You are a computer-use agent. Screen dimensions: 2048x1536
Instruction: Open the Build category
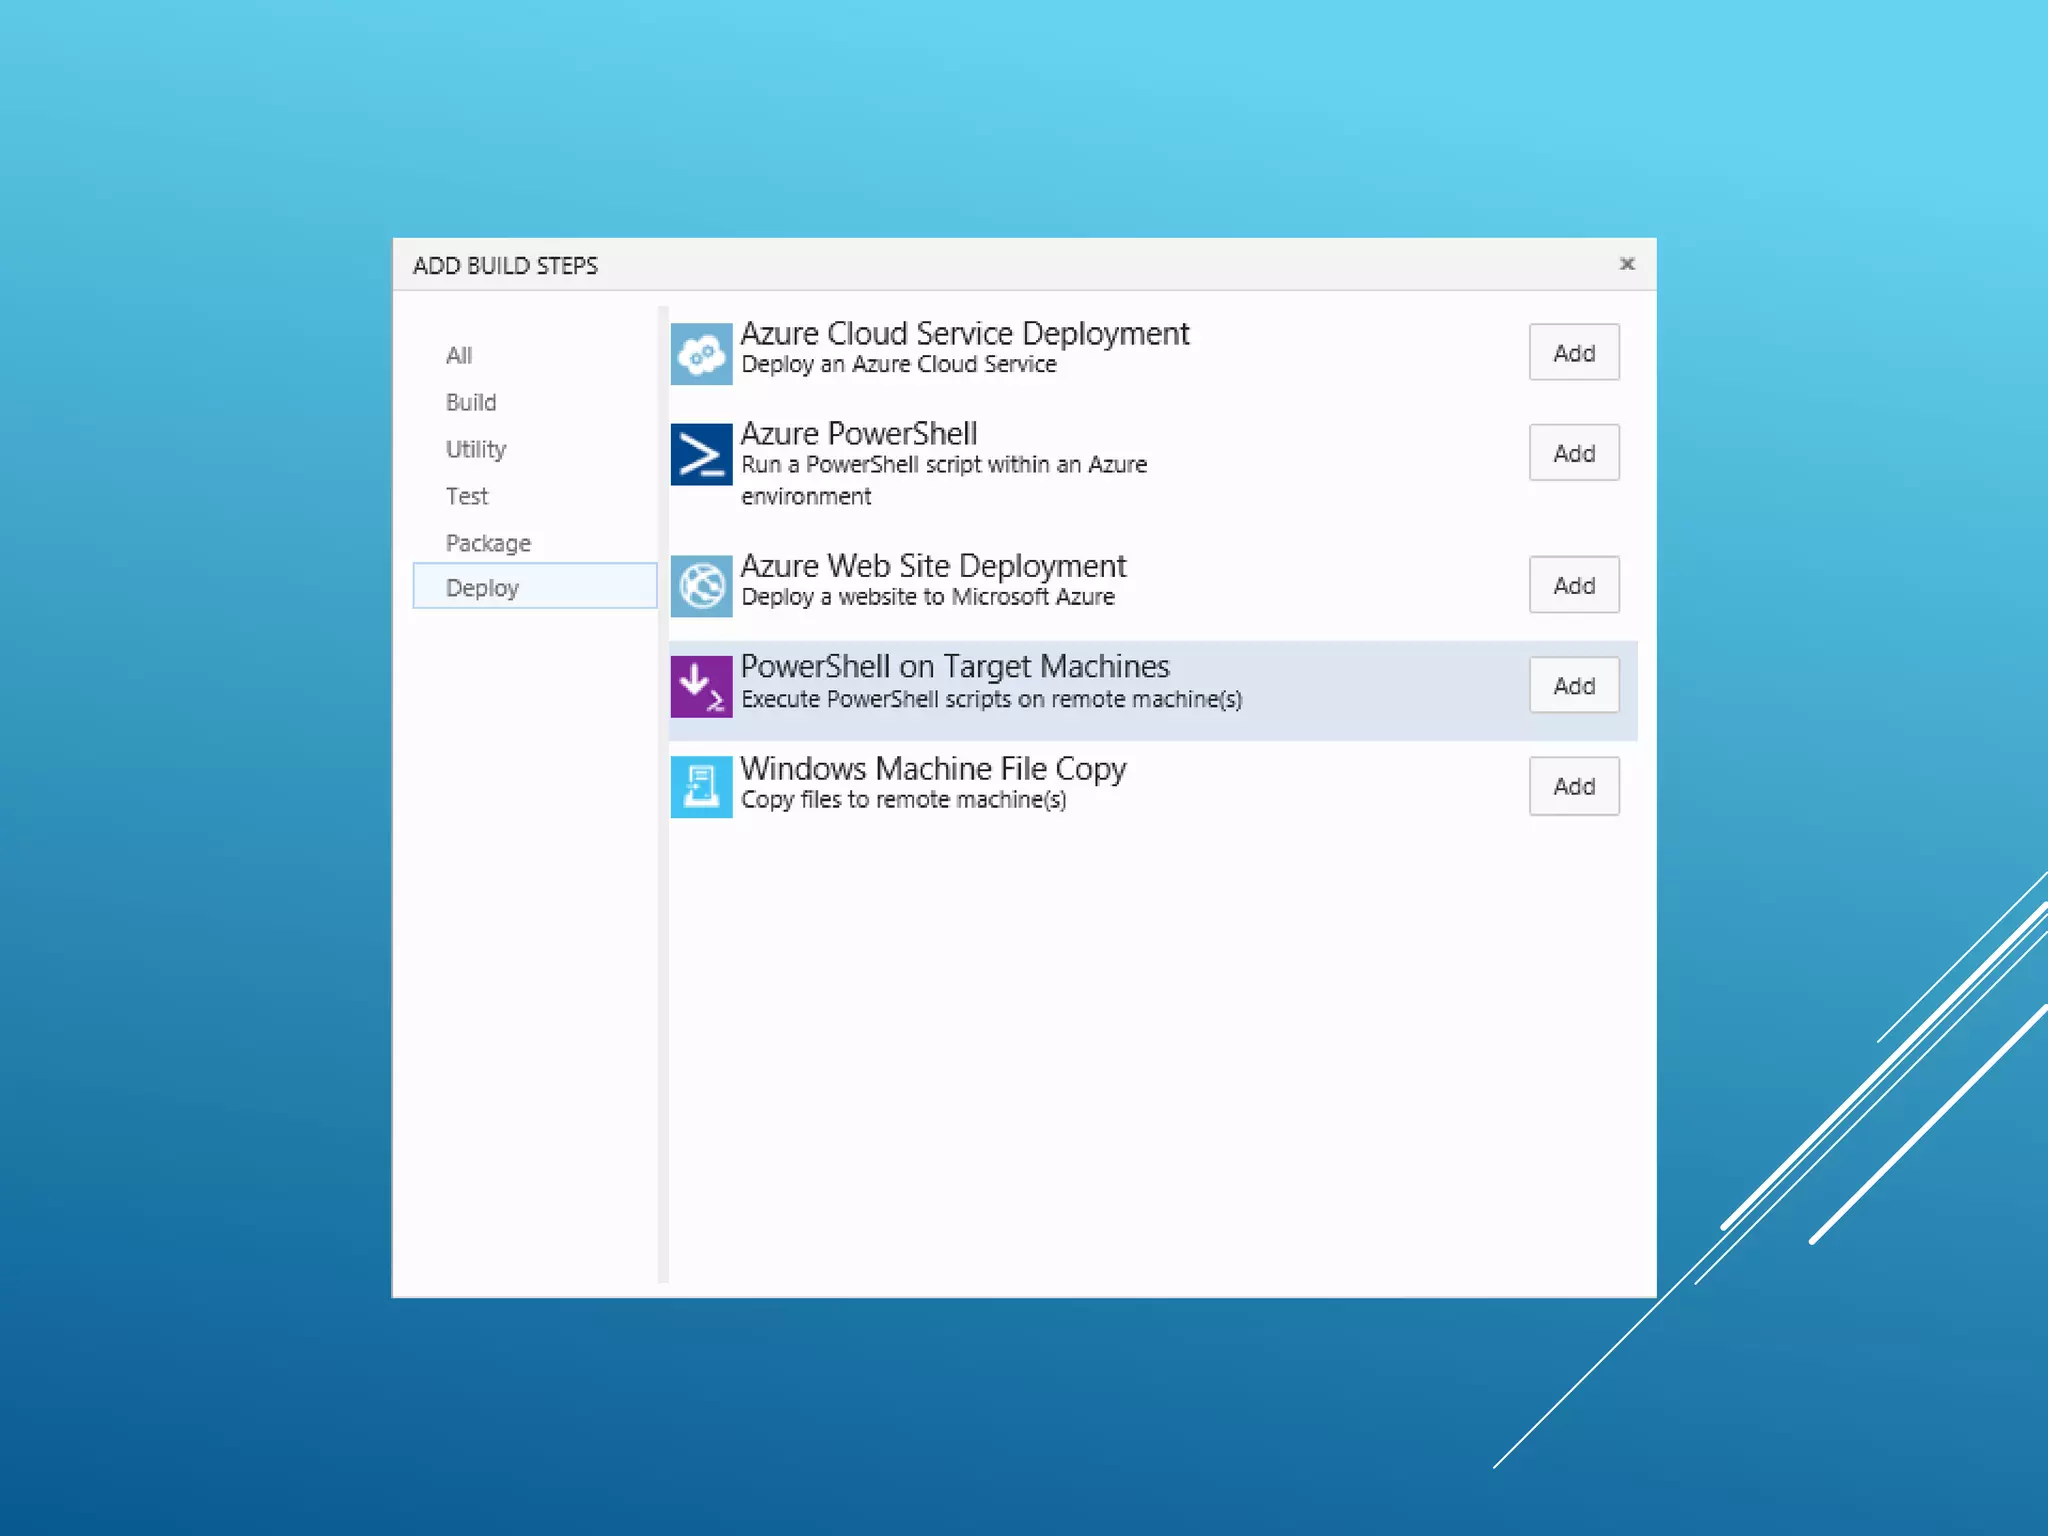[x=471, y=402]
